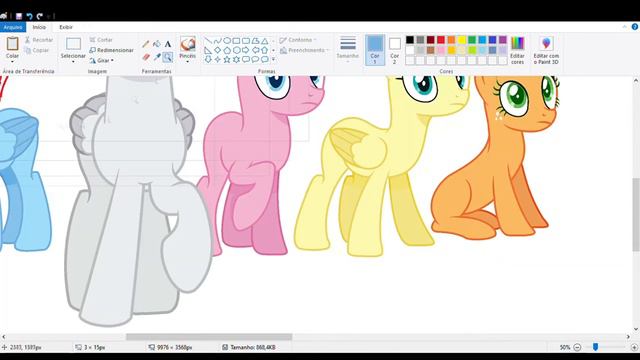Choose the Polygon shape

coord(255,41)
